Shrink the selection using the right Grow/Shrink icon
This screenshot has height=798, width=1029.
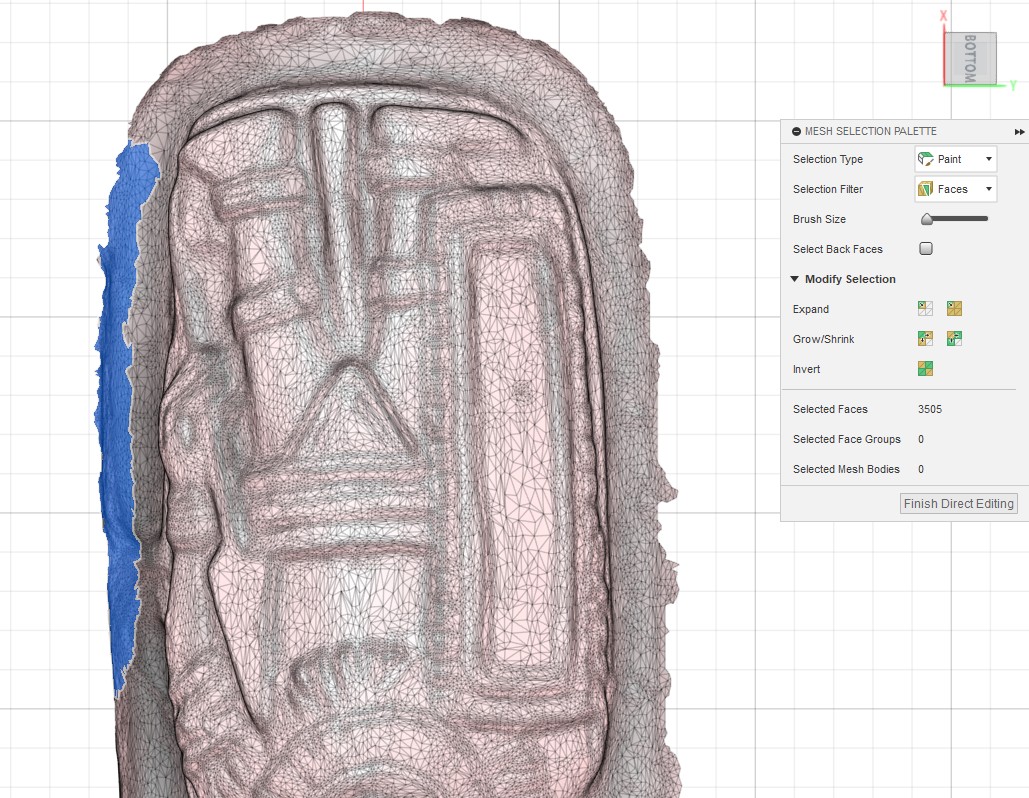[954, 339]
